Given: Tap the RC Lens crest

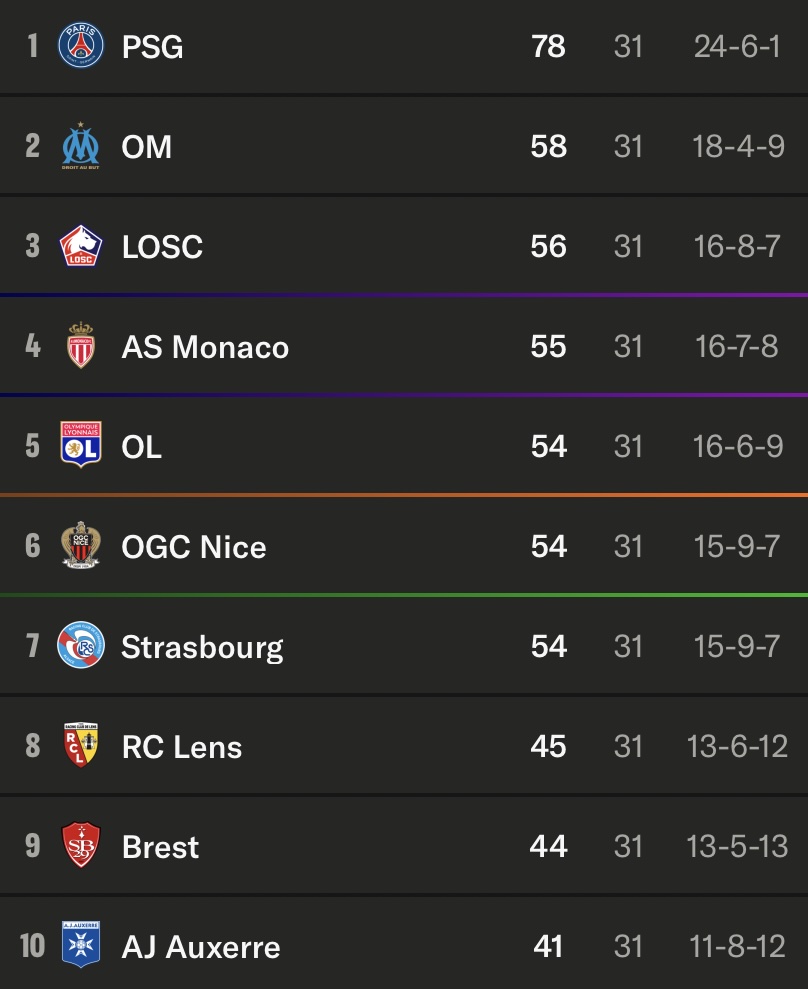Looking at the screenshot, I should [x=81, y=745].
